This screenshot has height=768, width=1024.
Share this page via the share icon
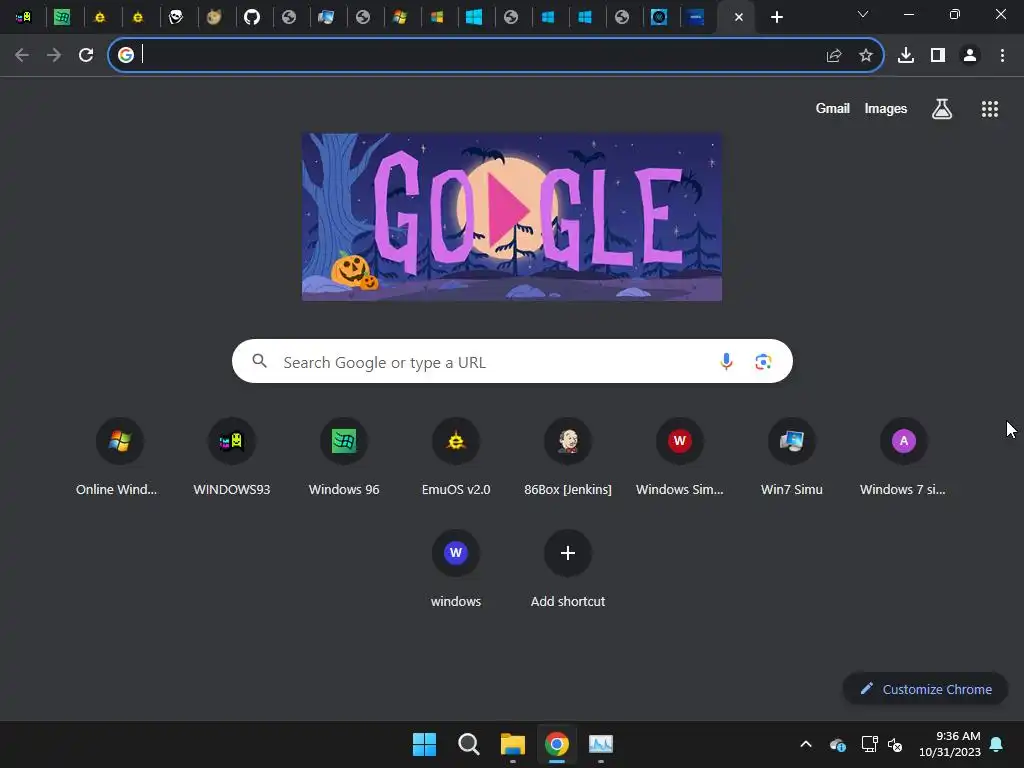pyautogui.click(x=833, y=56)
